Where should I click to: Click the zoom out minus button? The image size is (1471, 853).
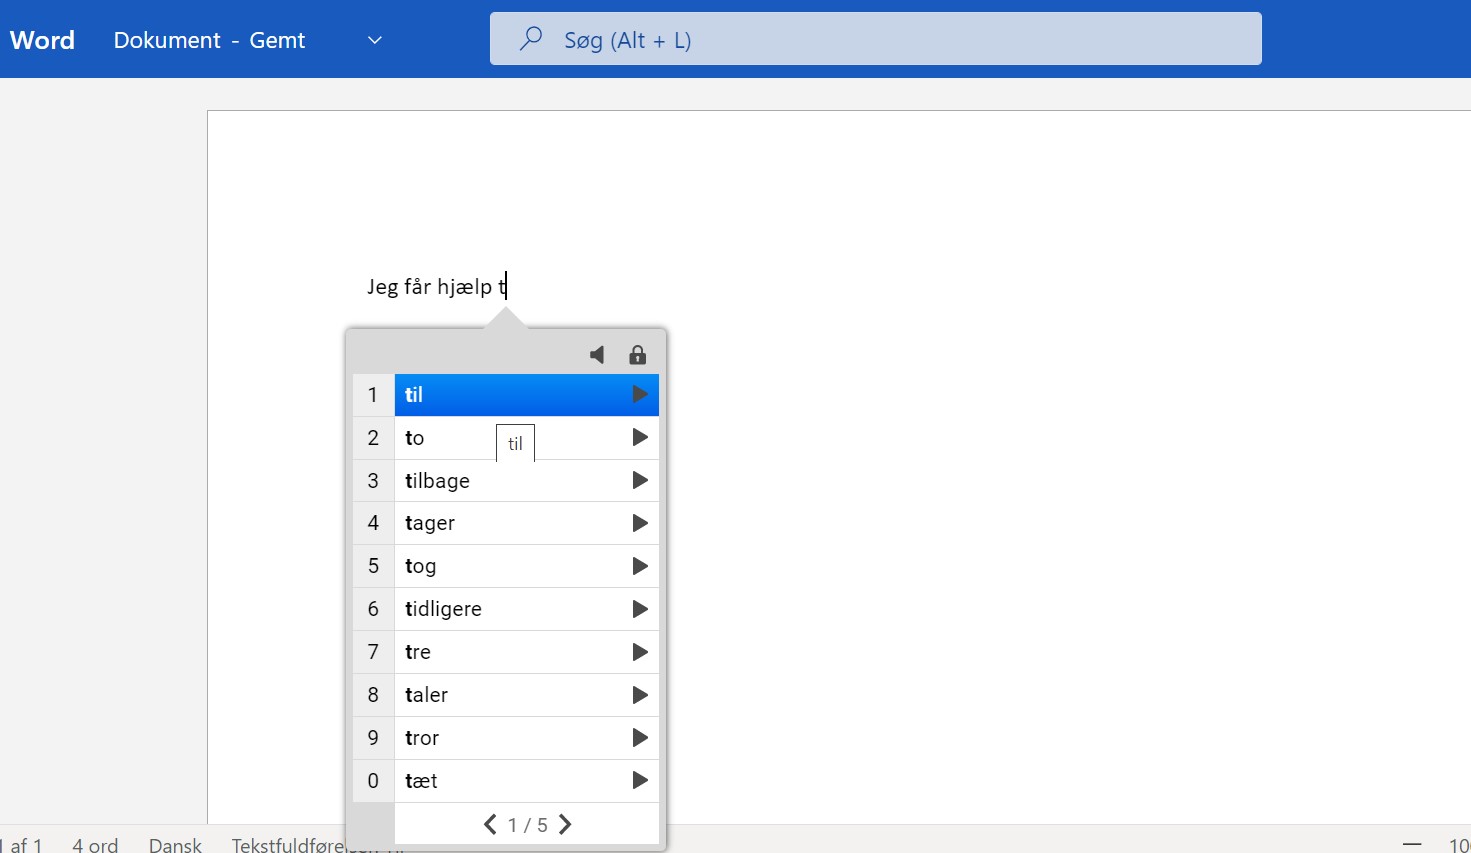pos(1412,843)
